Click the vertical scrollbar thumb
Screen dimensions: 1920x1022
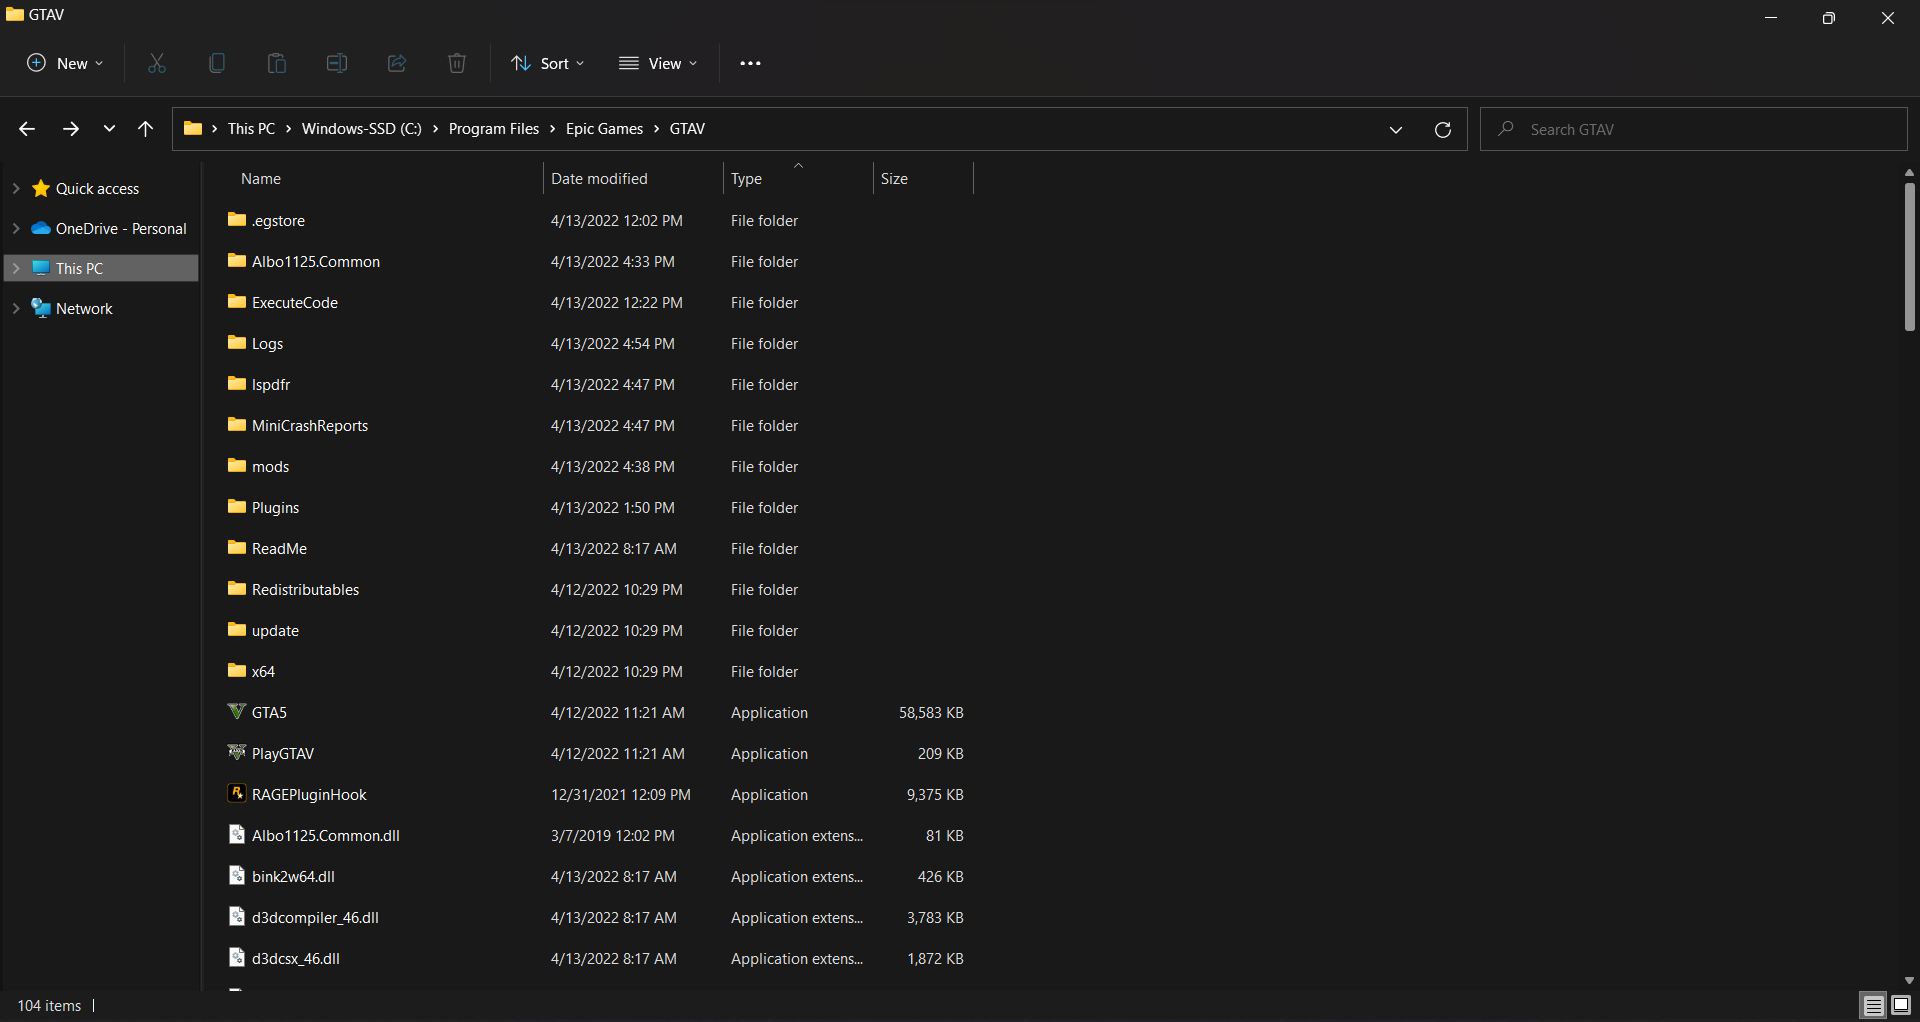coord(1909,257)
